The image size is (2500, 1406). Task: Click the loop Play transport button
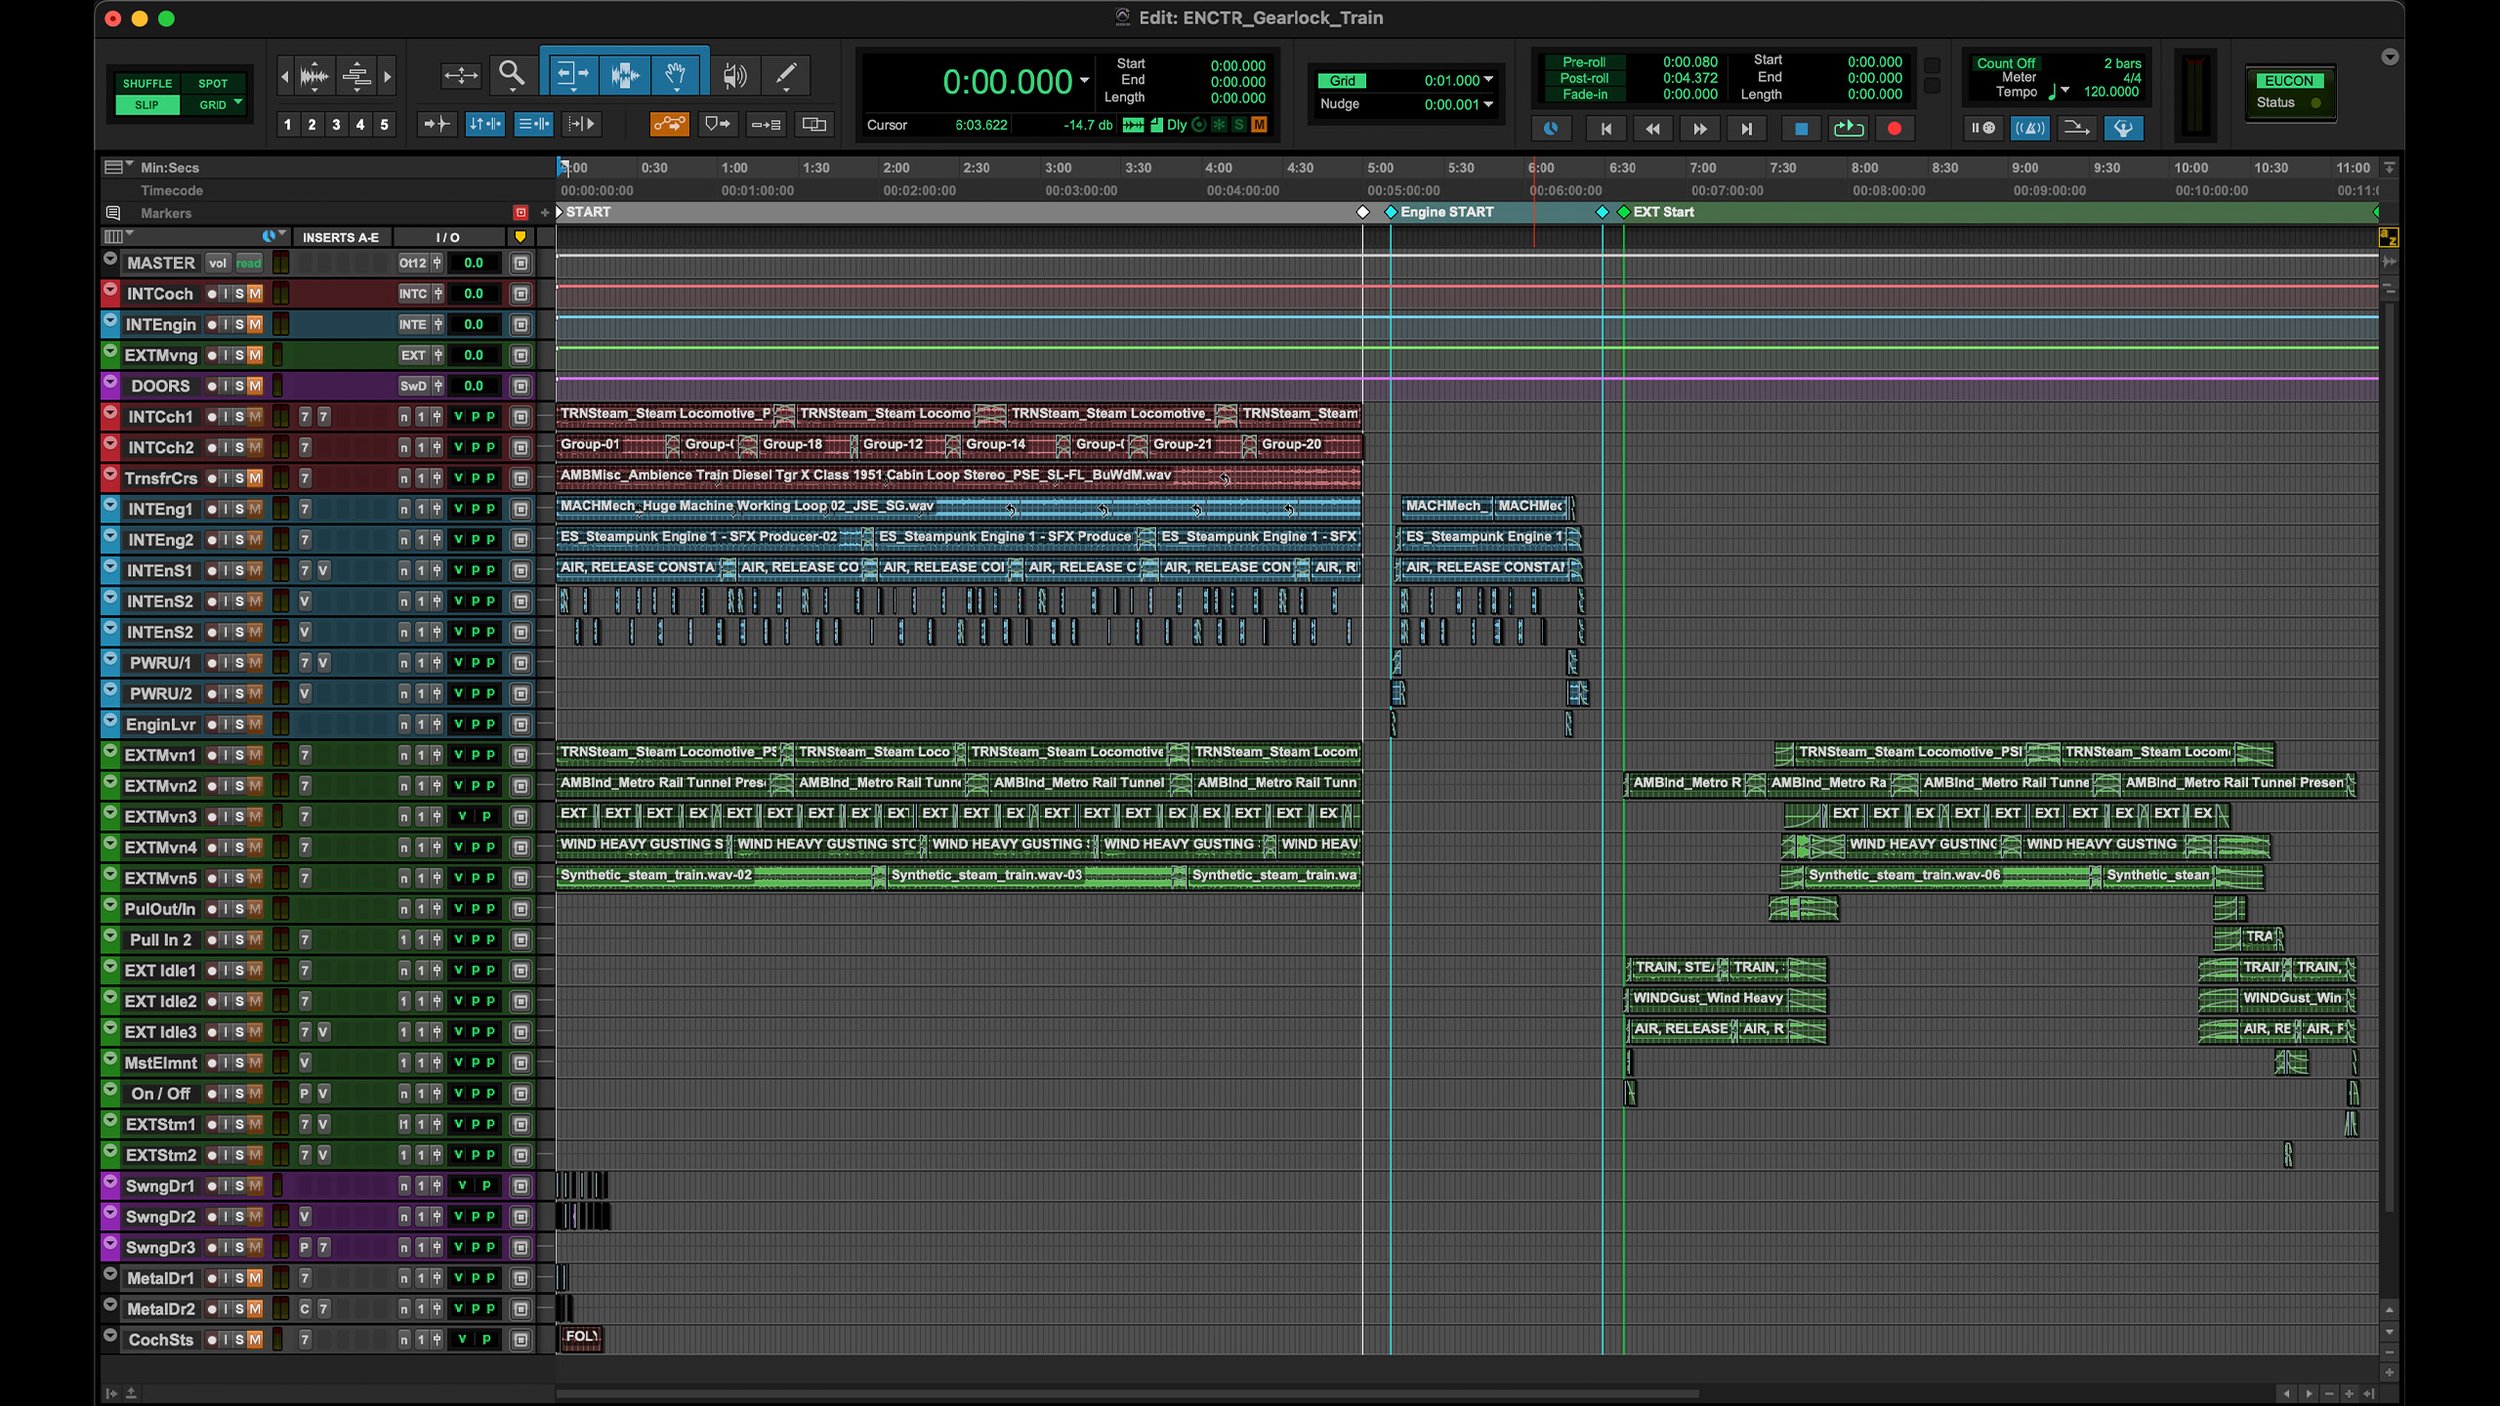click(x=1848, y=128)
